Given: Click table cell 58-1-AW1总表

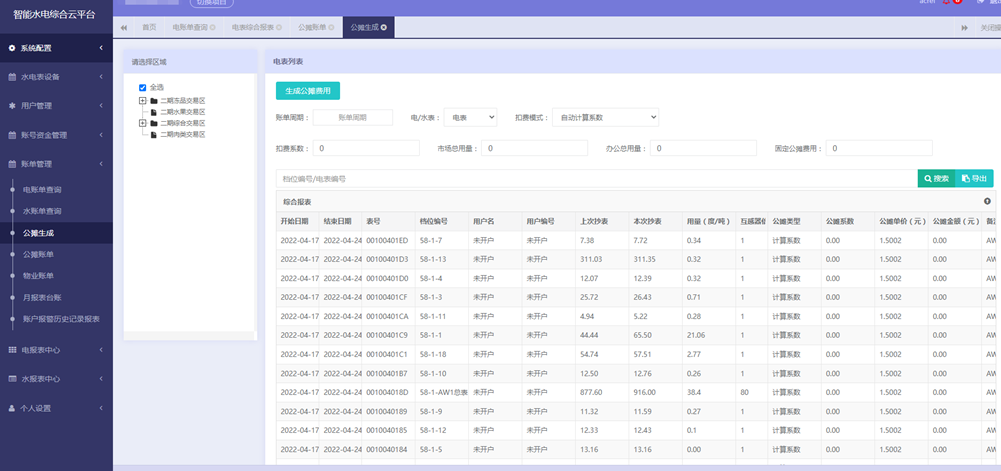Looking at the screenshot, I should point(444,392).
